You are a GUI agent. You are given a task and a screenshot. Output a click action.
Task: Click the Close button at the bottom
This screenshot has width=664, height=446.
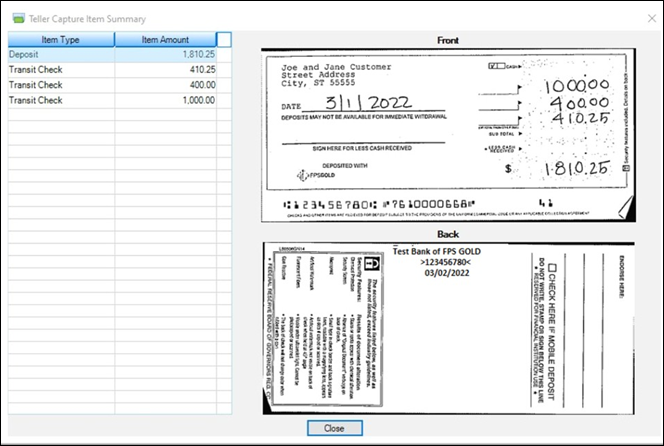click(x=335, y=428)
